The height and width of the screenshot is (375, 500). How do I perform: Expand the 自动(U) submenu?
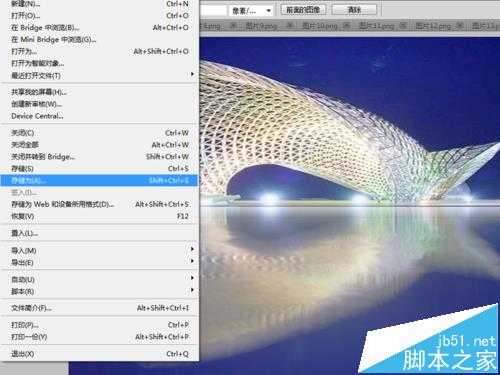tap(99, 279)
